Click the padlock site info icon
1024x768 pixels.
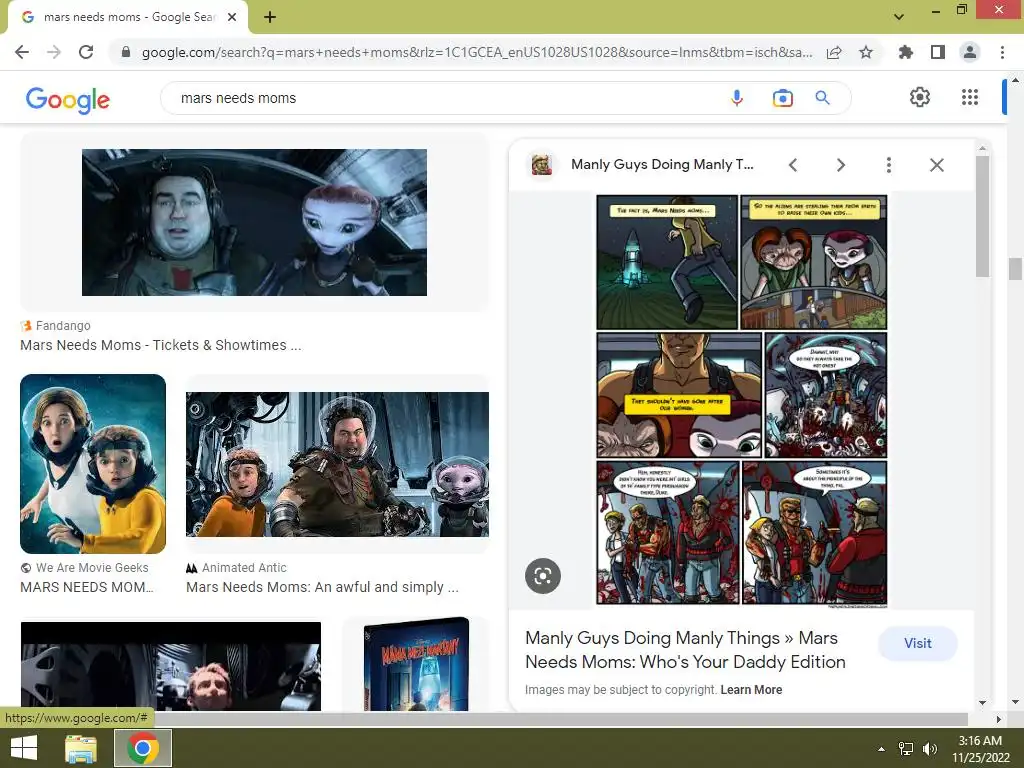(126, 52)
